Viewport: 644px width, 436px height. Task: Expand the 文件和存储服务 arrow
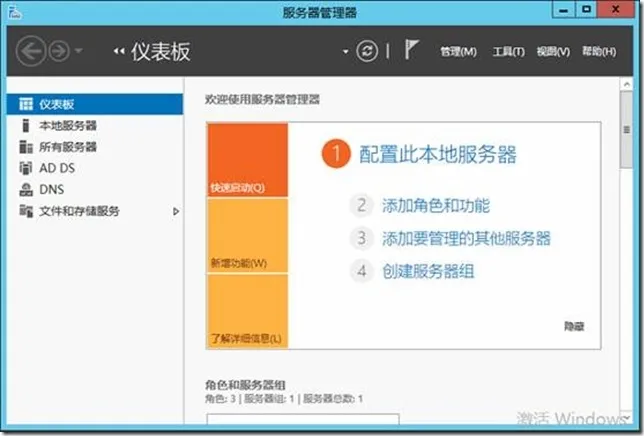(176, 211)
